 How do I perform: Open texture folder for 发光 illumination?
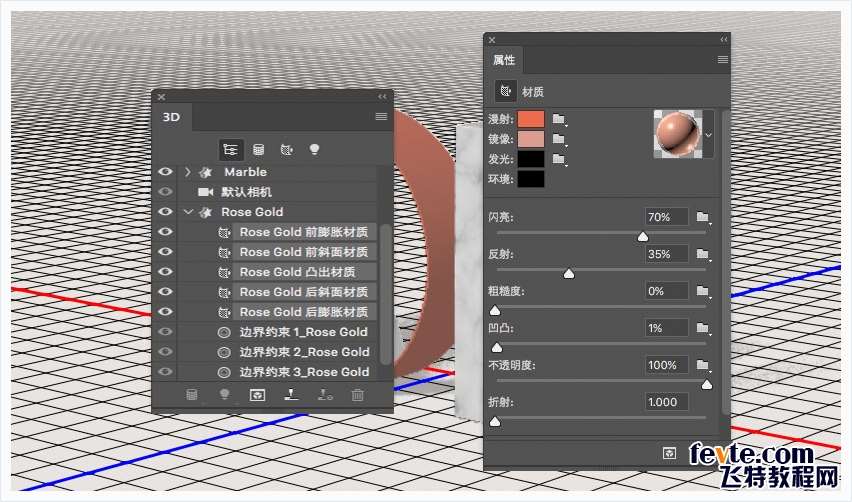tap(559, 159)
